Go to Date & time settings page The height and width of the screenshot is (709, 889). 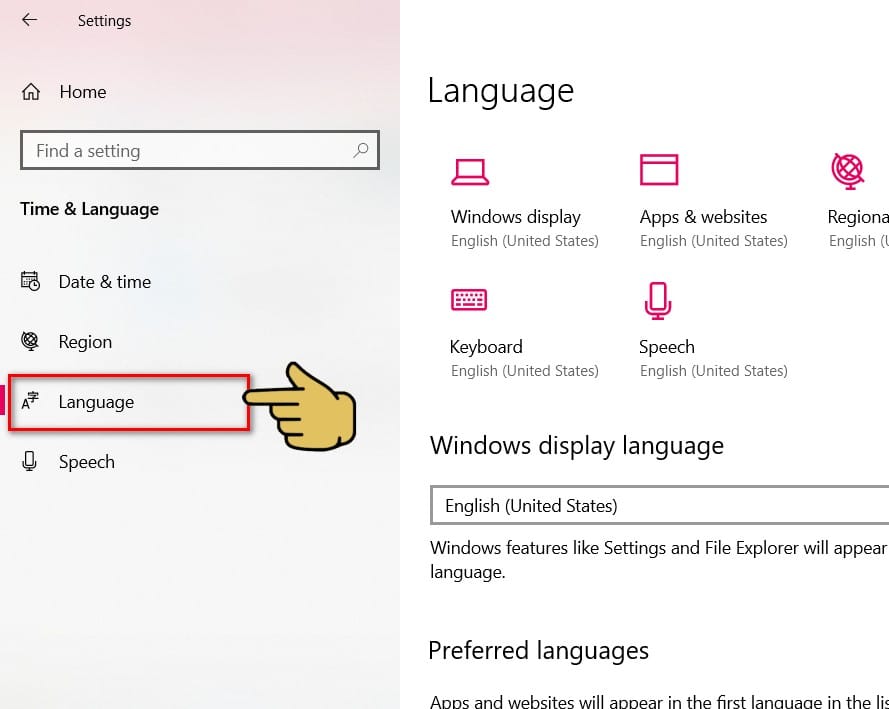tap(105, 282)
